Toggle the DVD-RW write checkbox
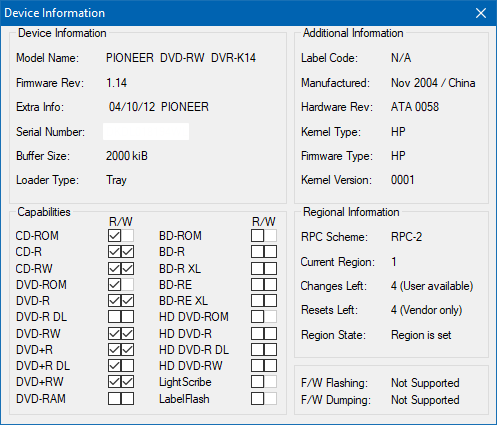Image resolution: width=497 pixels, height=425 pixels. (x=127, y=333)
